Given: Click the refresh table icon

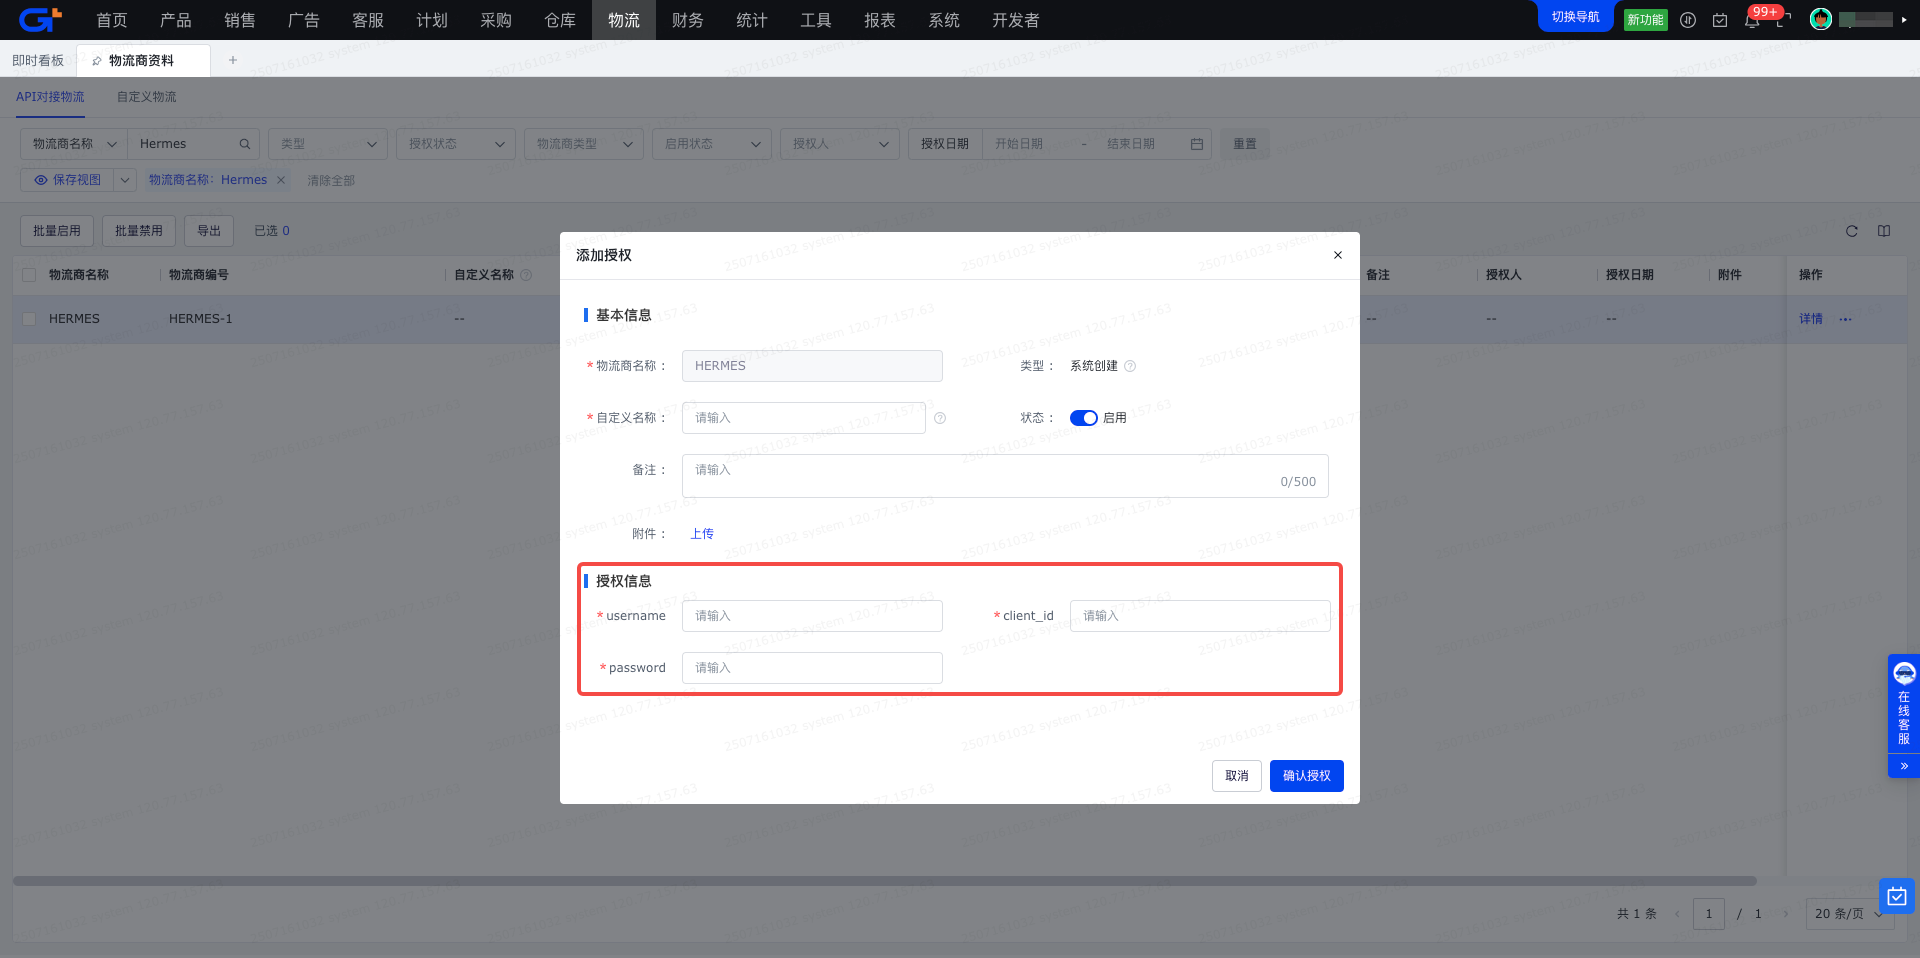Looking at the screenshot, I should click(x=1852, y=231).
